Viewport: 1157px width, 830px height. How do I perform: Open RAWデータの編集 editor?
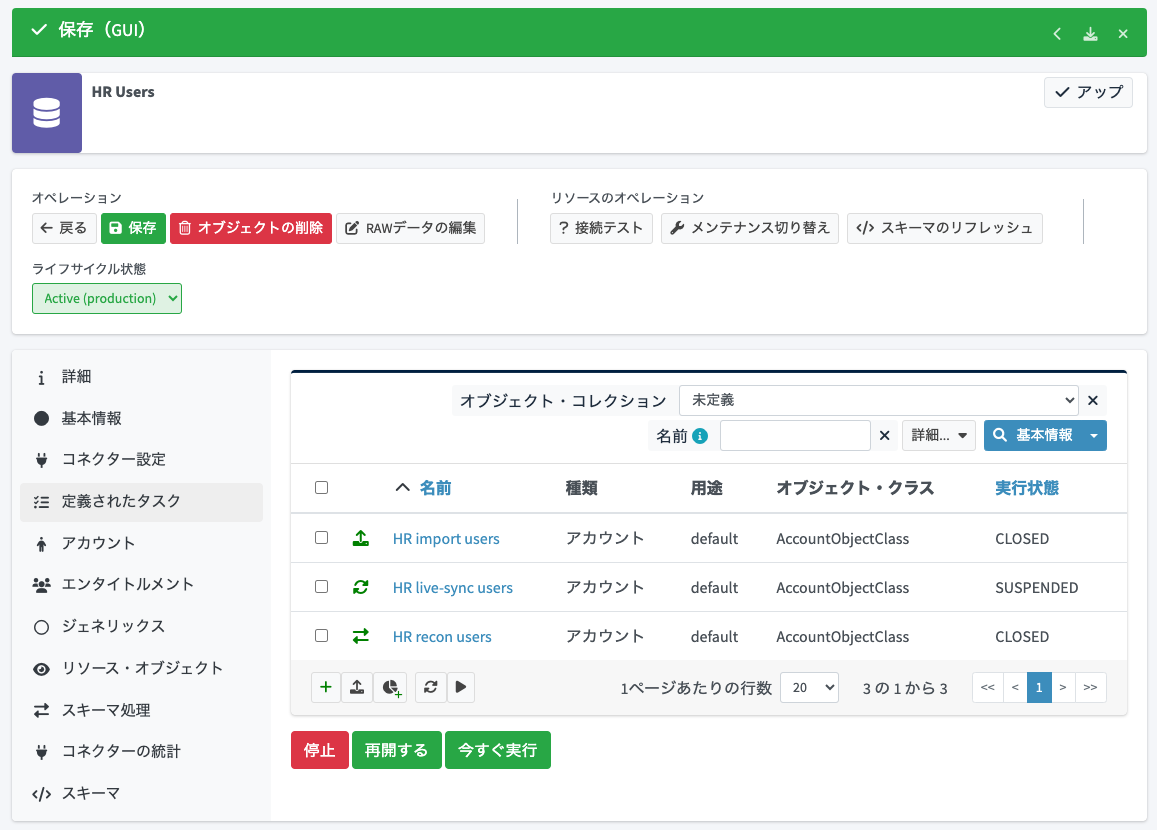pos(410,228)
